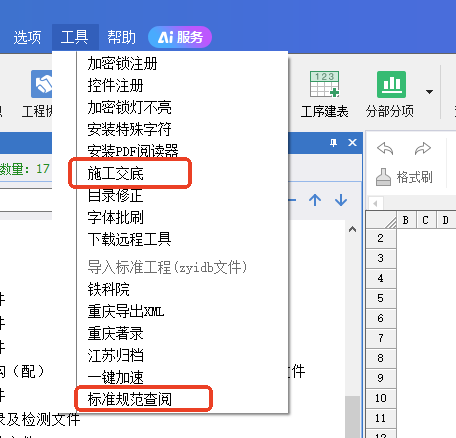
Task: Move item up with blue arrow
Action: click(x=315, y=200)
